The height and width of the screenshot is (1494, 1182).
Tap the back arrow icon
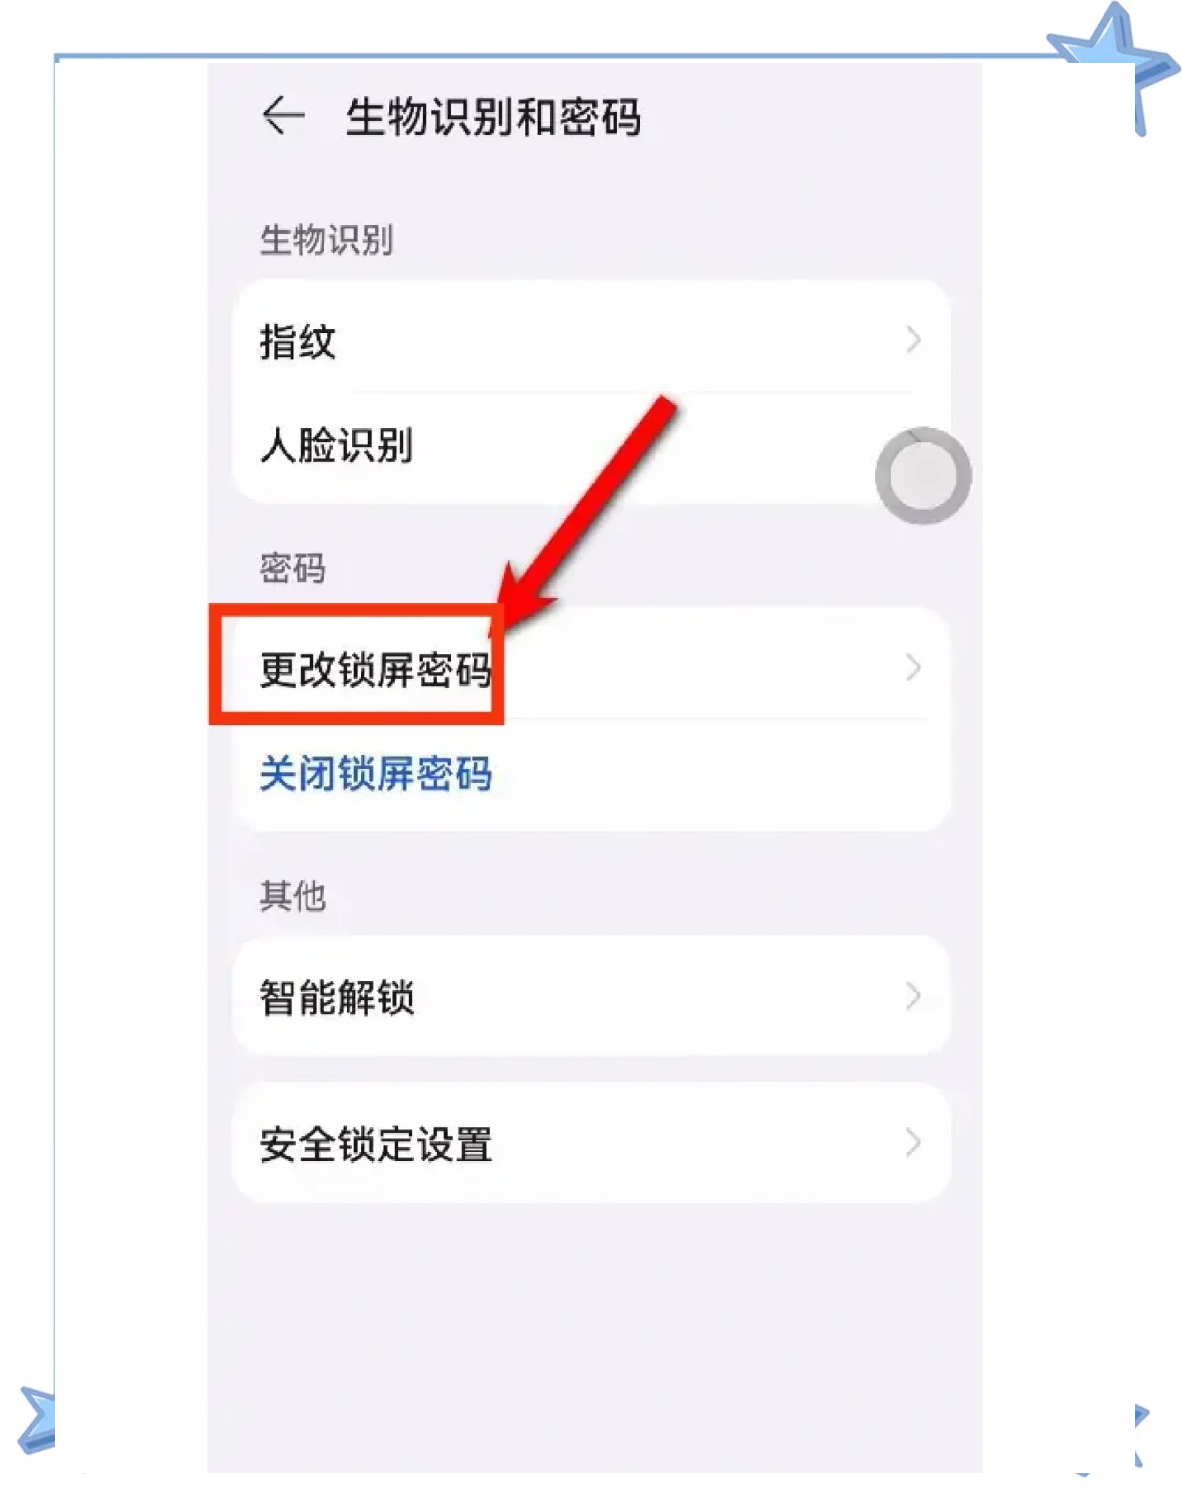283,116
